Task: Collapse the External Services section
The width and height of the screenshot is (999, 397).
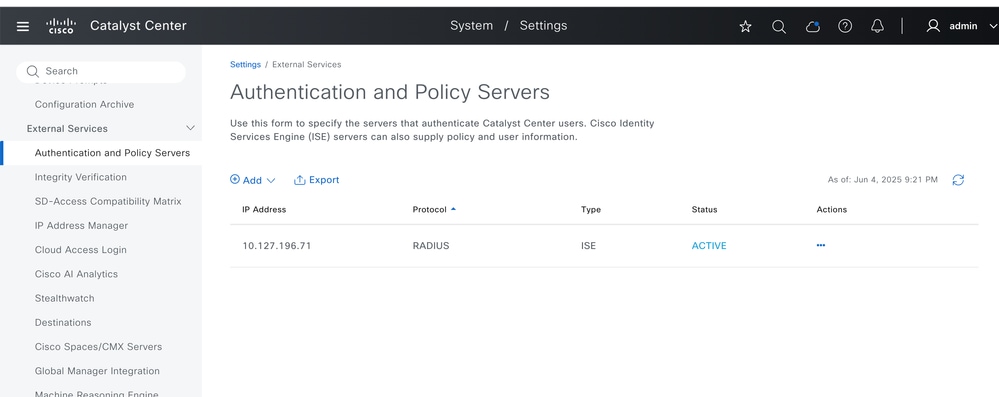Action: click(190, 128)
